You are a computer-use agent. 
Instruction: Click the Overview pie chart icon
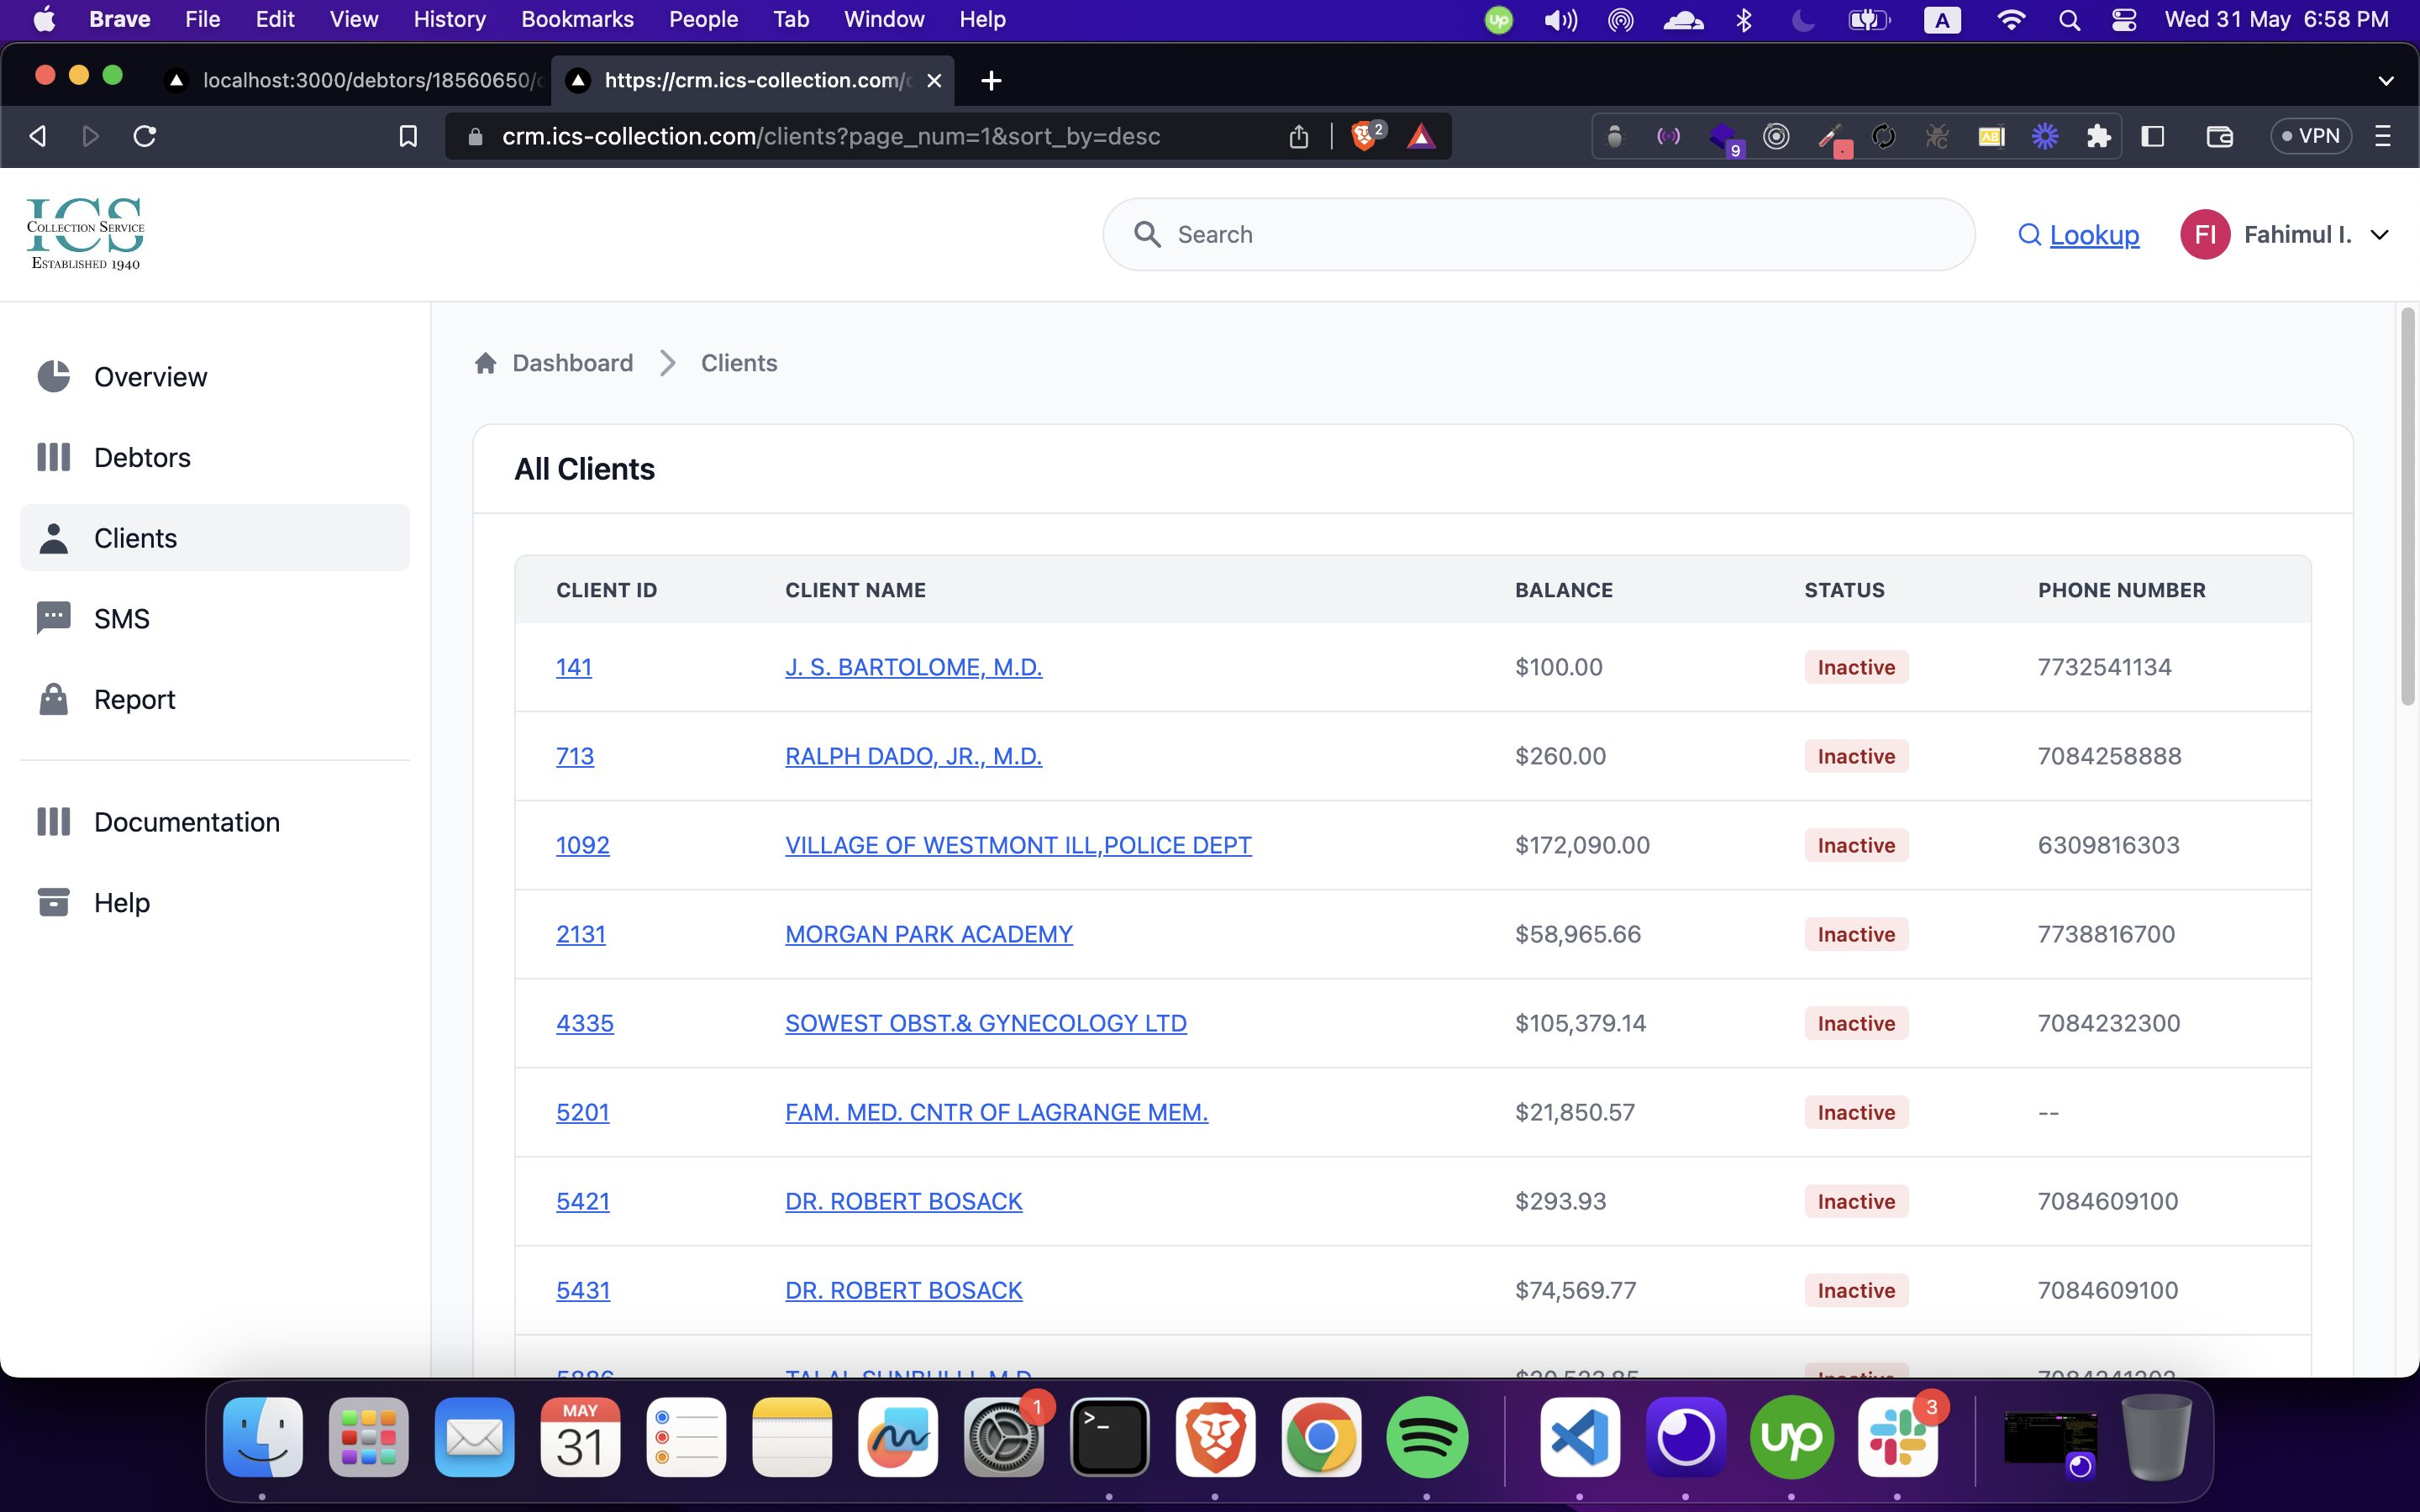point(53,377)
